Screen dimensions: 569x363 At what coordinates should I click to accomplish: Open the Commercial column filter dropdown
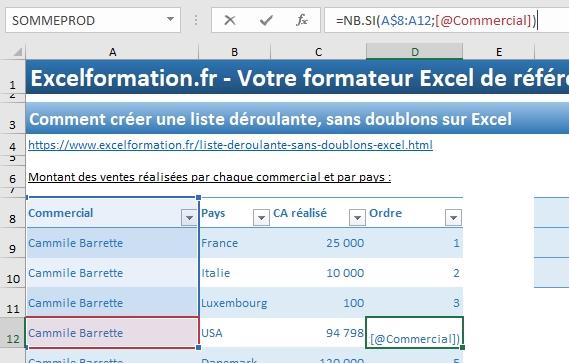189,218
